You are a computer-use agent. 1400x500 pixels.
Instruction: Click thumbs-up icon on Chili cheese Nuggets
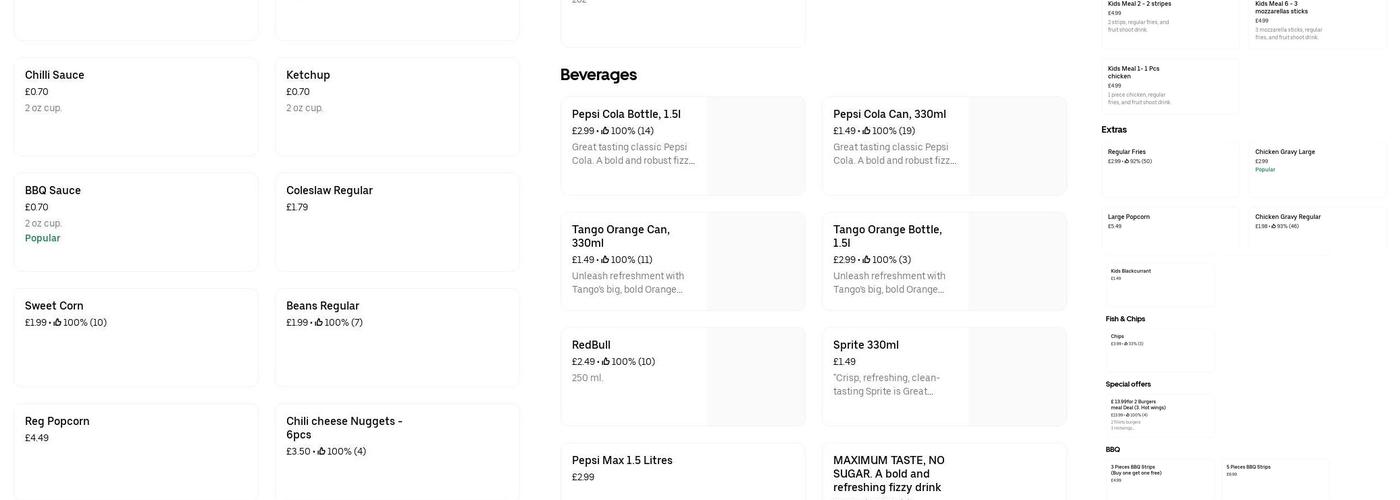322,452
